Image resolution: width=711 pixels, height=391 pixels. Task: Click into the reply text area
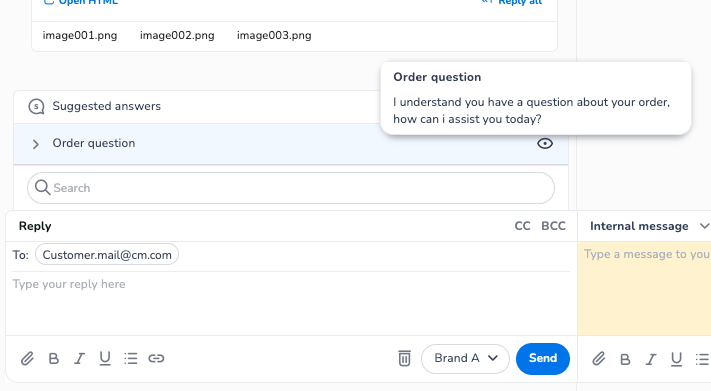click(x=291, y=303)
